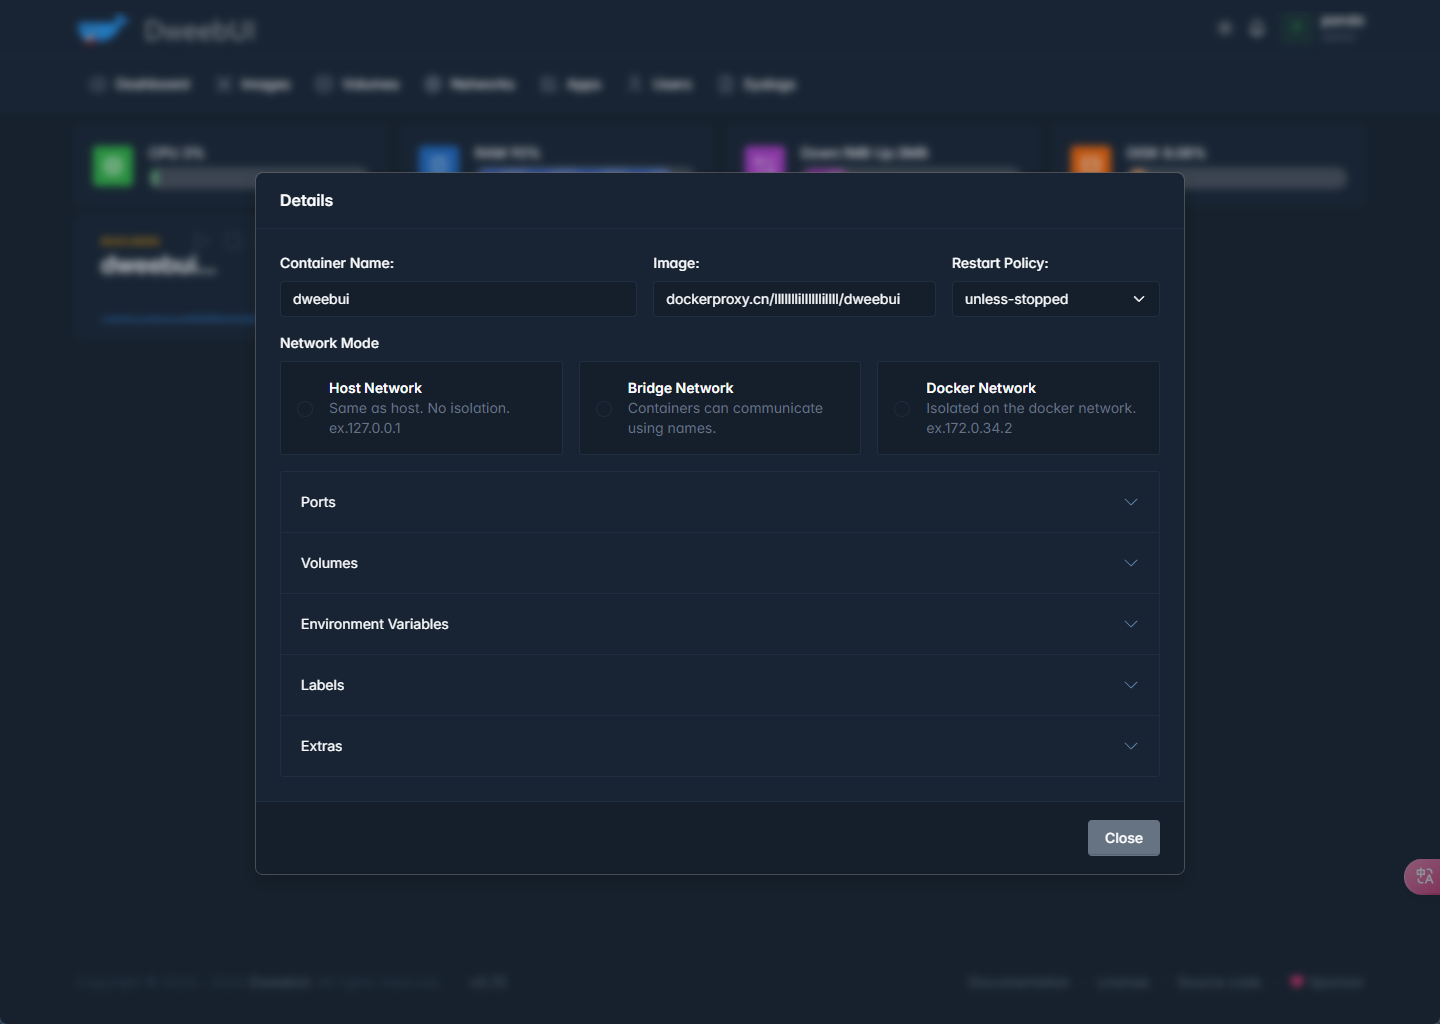The height and width of the screenshot is (1024, 1440).
Task: Expand the Ports section
Action: 720,502
